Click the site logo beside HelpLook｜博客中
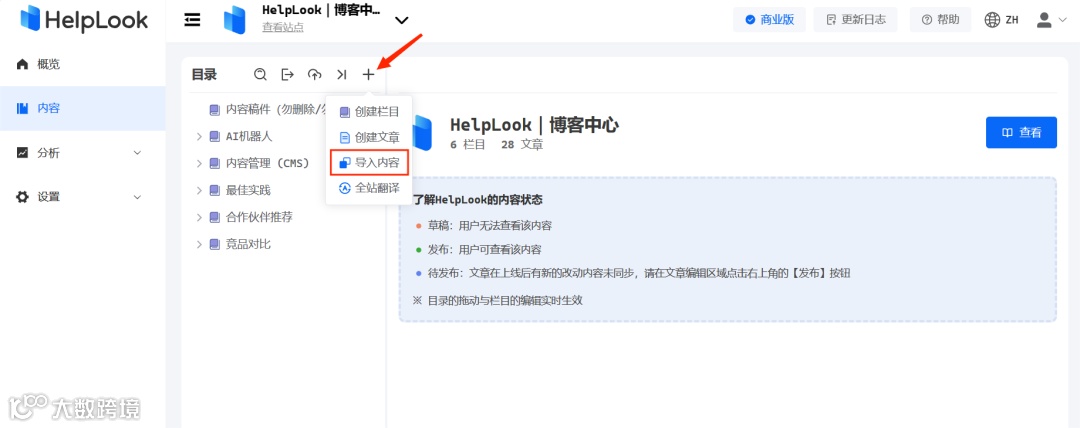The width and height of the screenshot is (1080, 428). (235, 20)
